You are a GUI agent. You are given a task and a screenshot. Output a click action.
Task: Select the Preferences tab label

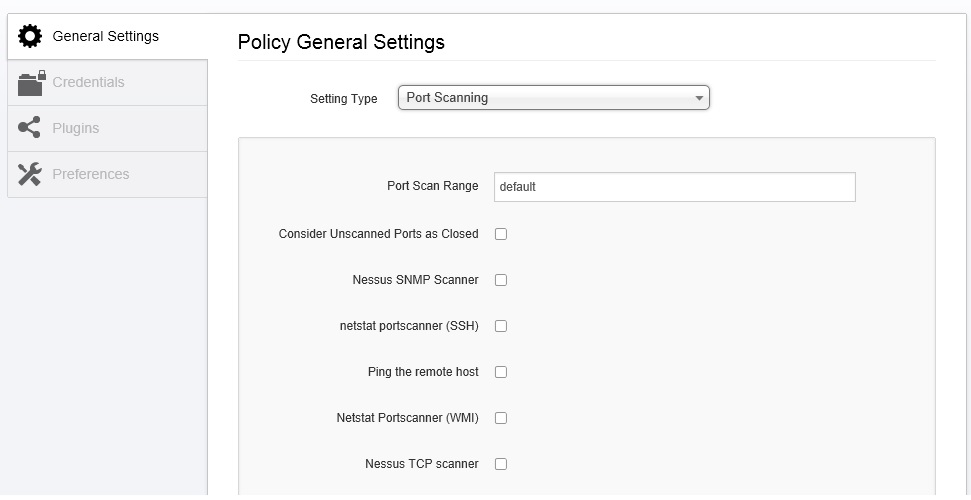pos(90,175)
